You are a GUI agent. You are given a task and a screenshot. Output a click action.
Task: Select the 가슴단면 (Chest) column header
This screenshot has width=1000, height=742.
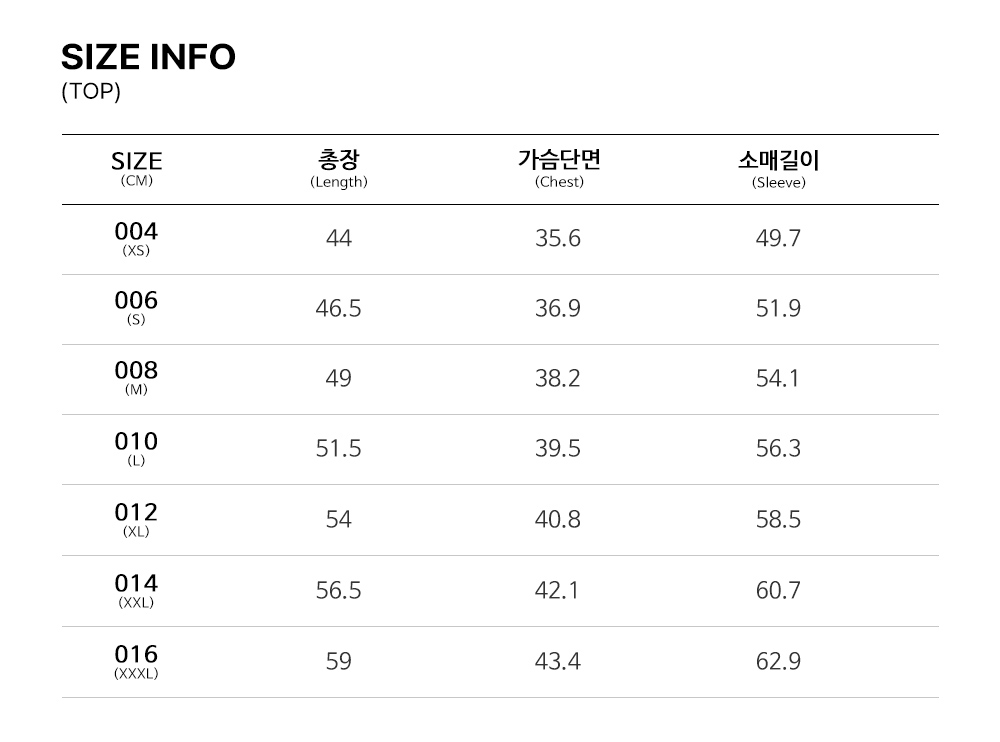click(559, 168)
